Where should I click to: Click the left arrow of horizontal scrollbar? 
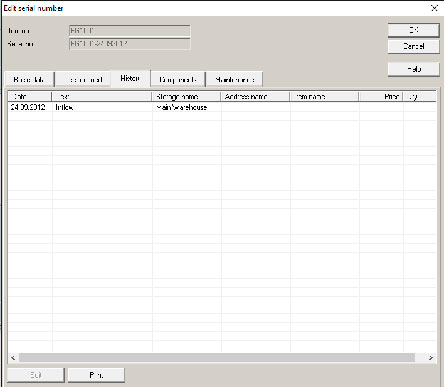click(13, 358)
